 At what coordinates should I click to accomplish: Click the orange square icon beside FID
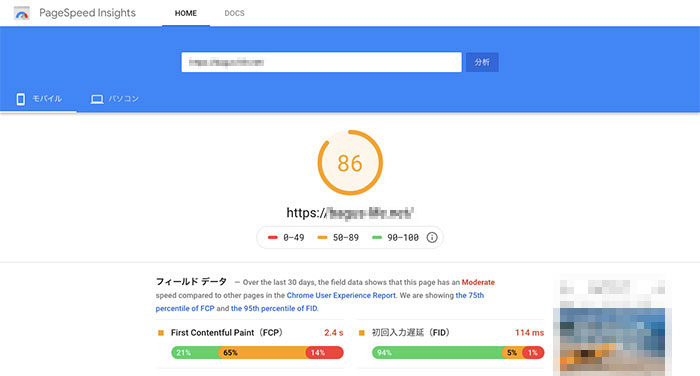[x=362, y=333]
